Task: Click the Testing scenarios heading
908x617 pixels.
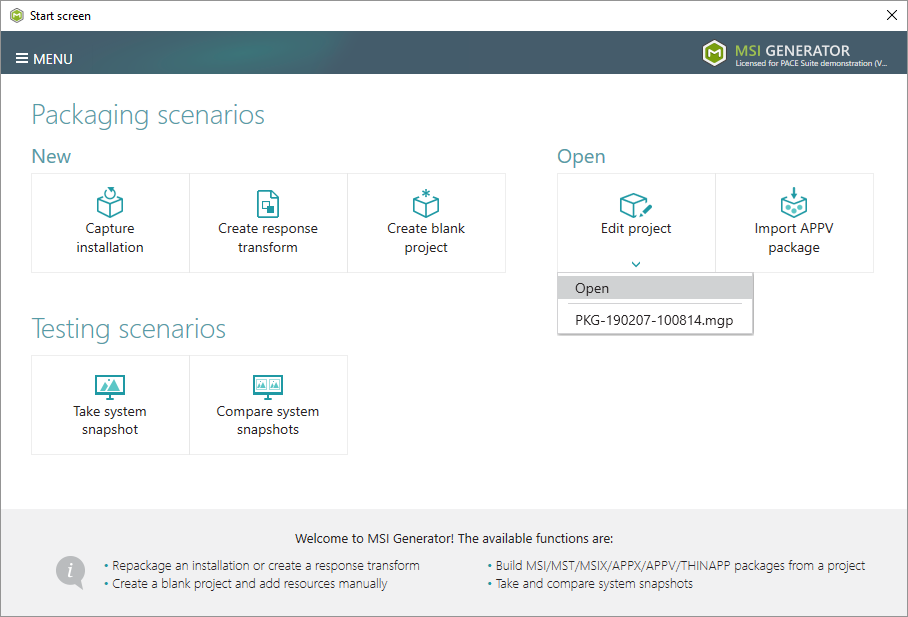Action: [x=129, y=329]
